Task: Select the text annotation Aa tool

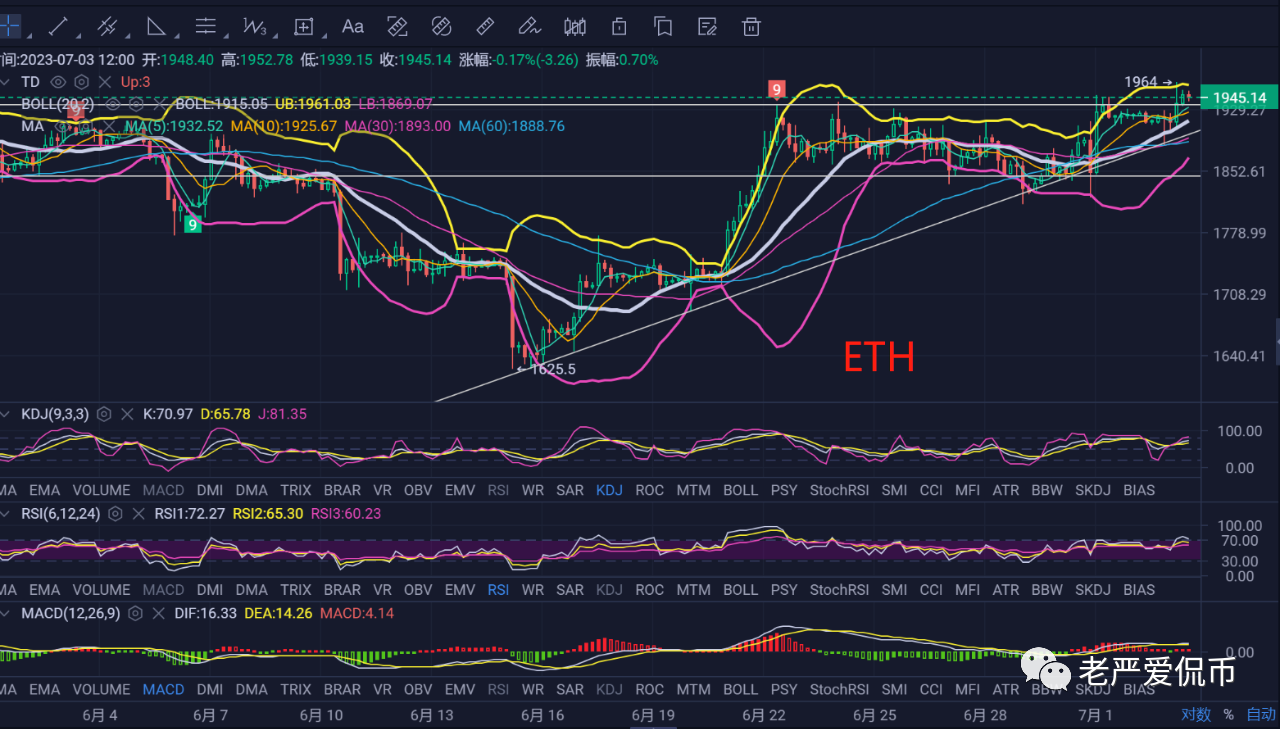Action: [352, 26]
